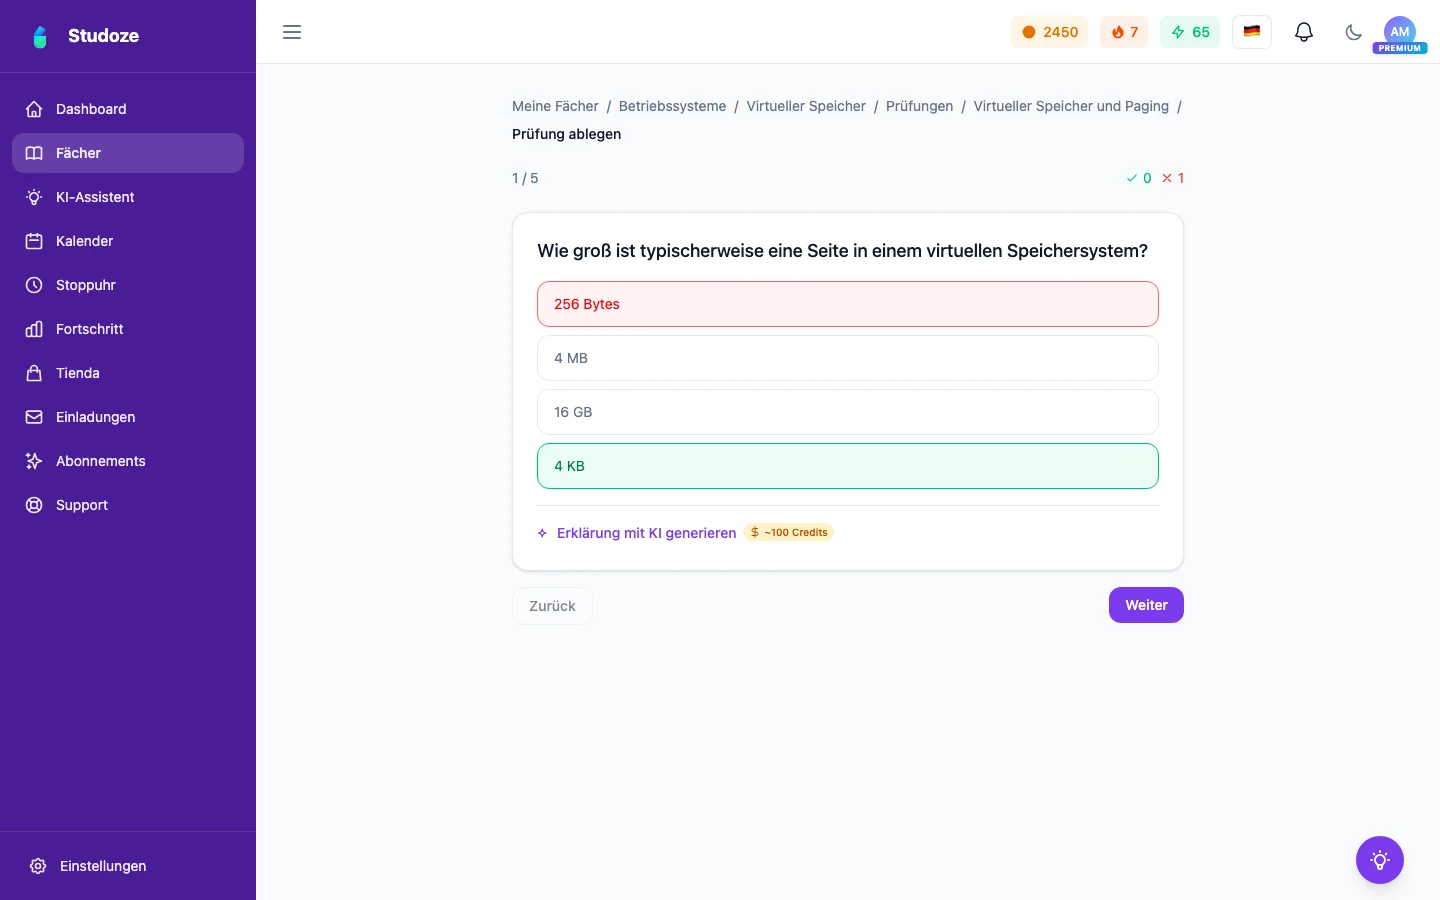Open Abonnements in sidebar
The image size is (1440, 900).
click(128, 461)
